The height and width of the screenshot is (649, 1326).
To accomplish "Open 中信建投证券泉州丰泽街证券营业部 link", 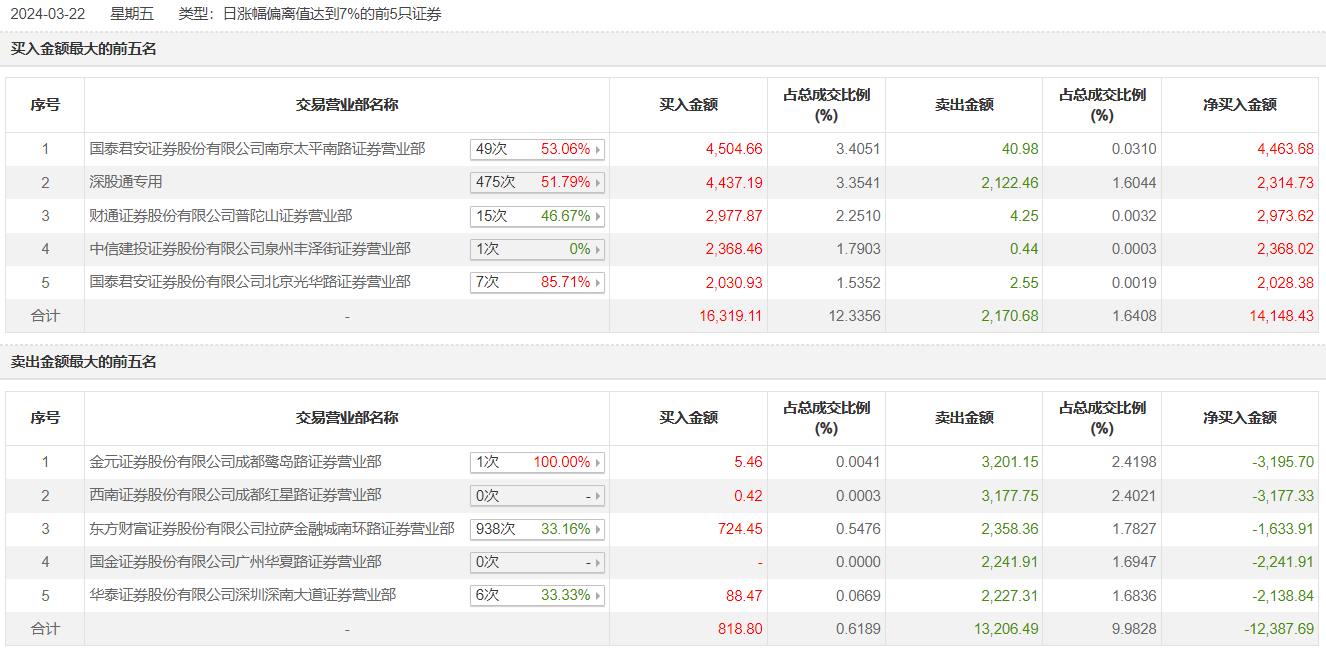I will [x=250, y=249].
